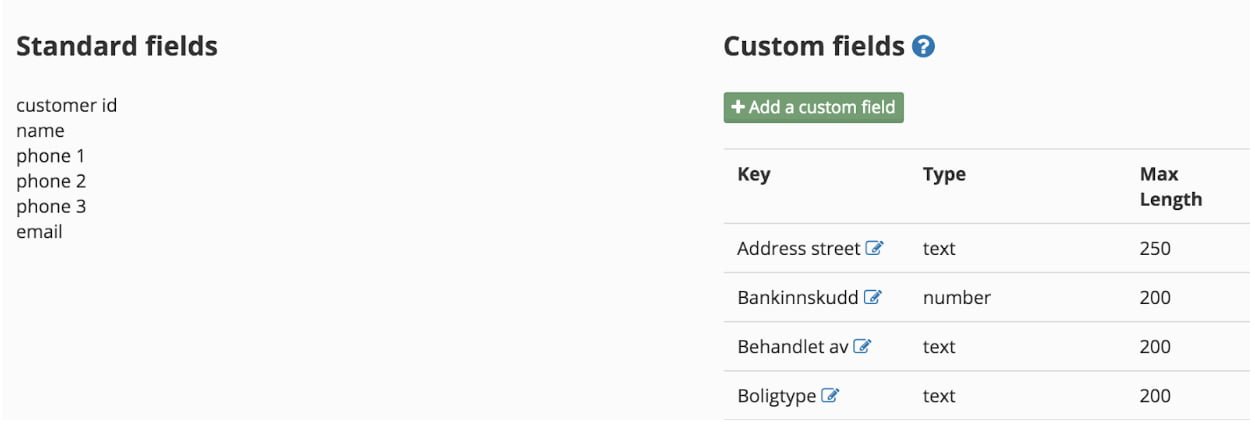Select the Boligtype row label
1255x424 pixels.
(777, 396)
